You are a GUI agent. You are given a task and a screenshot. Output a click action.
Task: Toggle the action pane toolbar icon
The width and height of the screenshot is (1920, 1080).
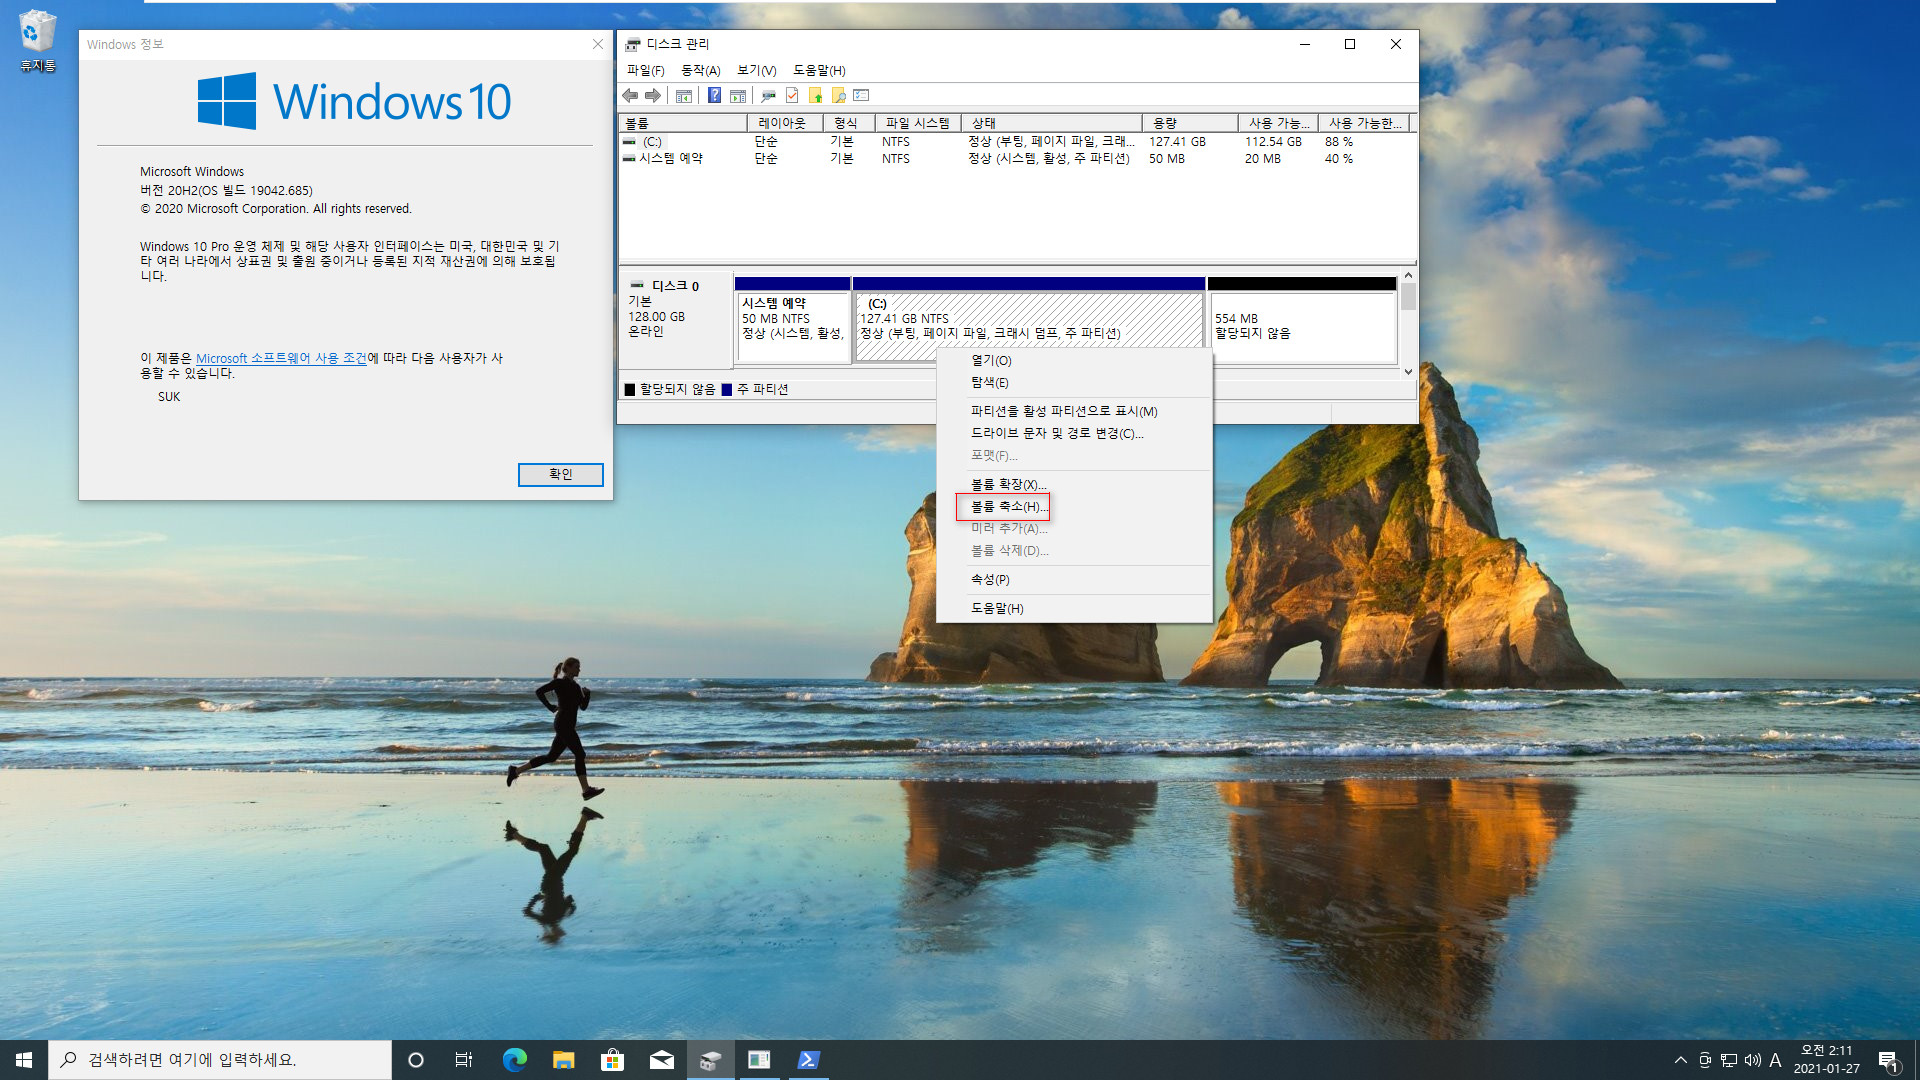pos(738,96)
